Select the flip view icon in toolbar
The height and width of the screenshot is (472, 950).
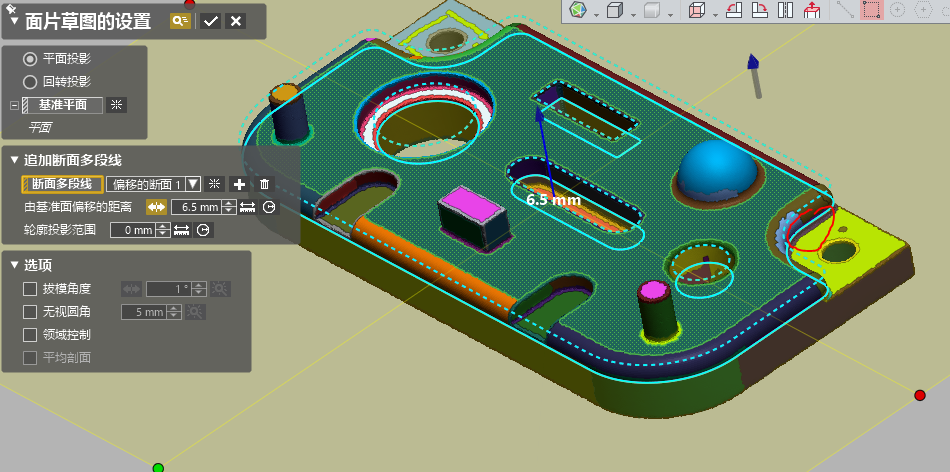pos(785,11)
